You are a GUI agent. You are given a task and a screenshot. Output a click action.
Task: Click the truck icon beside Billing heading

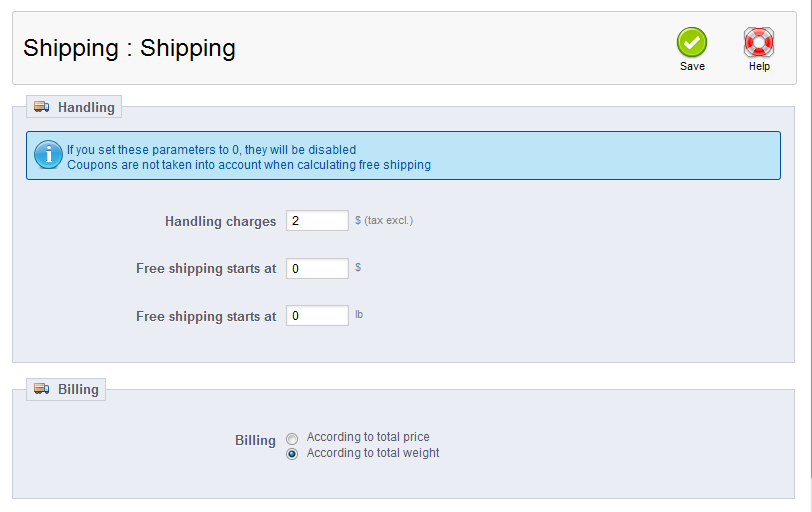coord(42,389)
